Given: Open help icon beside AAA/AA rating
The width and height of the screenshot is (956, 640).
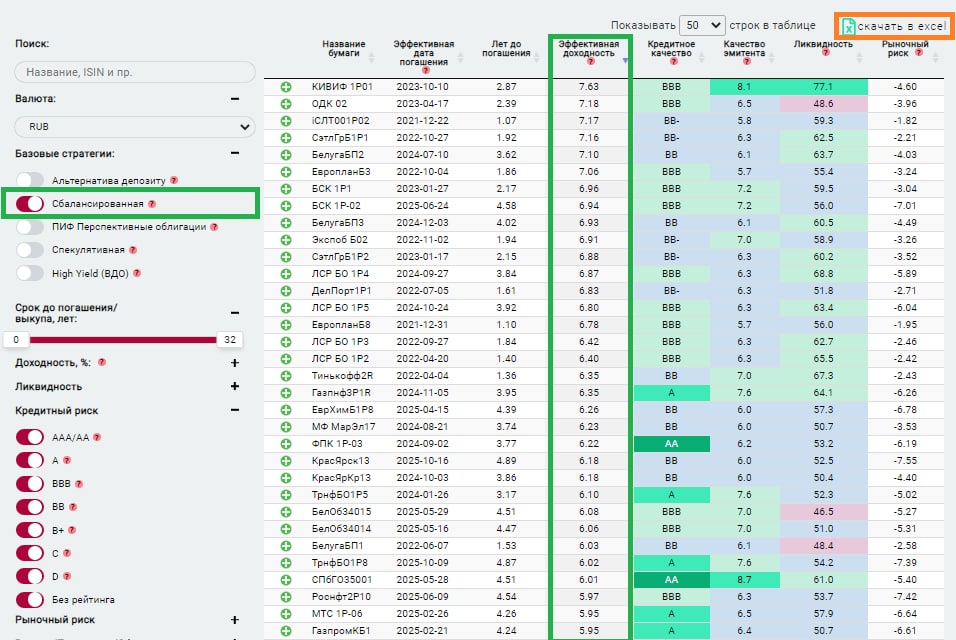Looking at the screenshot, I should [97, 437].
